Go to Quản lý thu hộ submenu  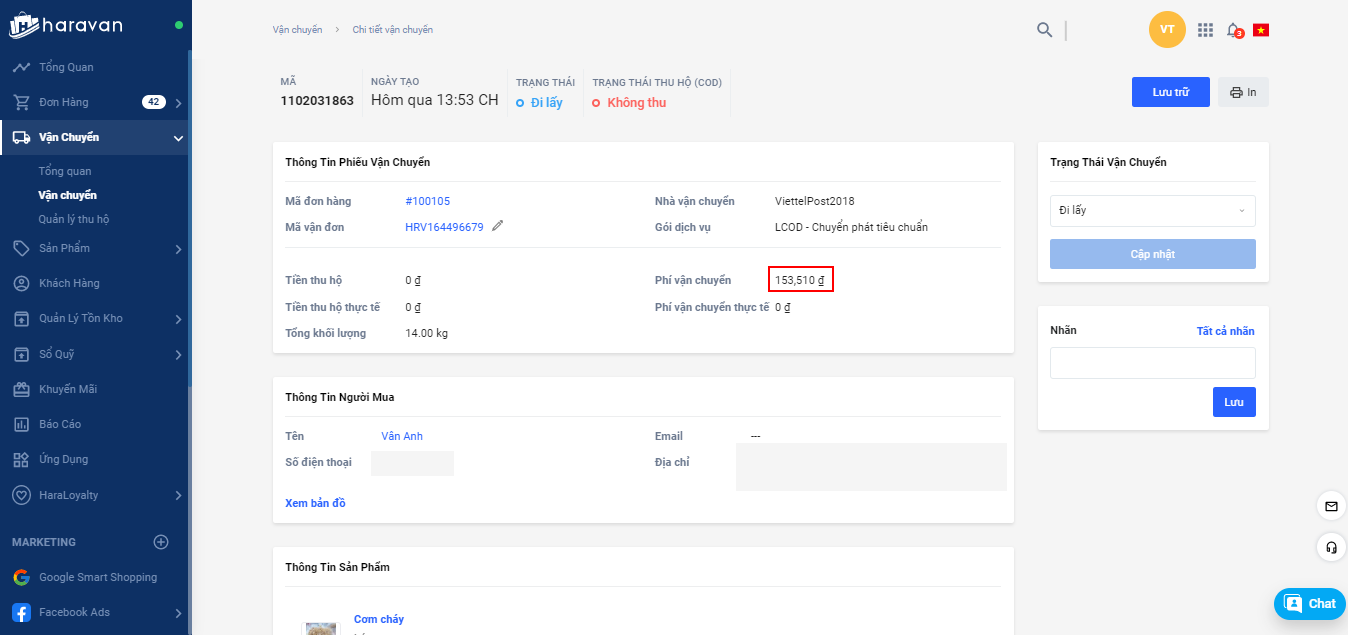(74, 219)
